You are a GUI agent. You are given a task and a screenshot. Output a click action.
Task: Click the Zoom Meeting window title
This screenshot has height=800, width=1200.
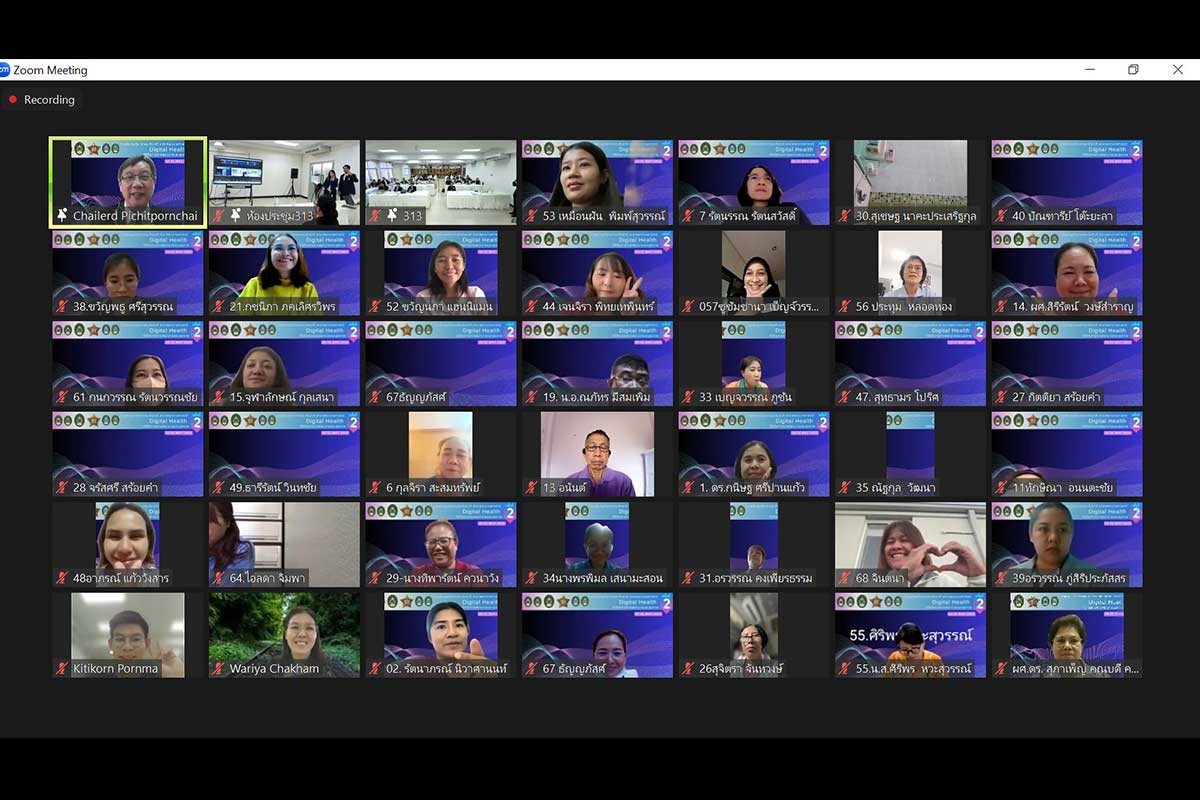click(x=50, y=70)
